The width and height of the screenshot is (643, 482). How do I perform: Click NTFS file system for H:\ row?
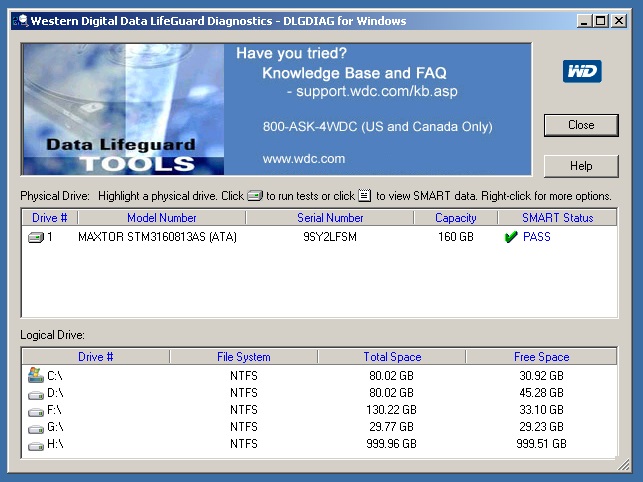244,444
